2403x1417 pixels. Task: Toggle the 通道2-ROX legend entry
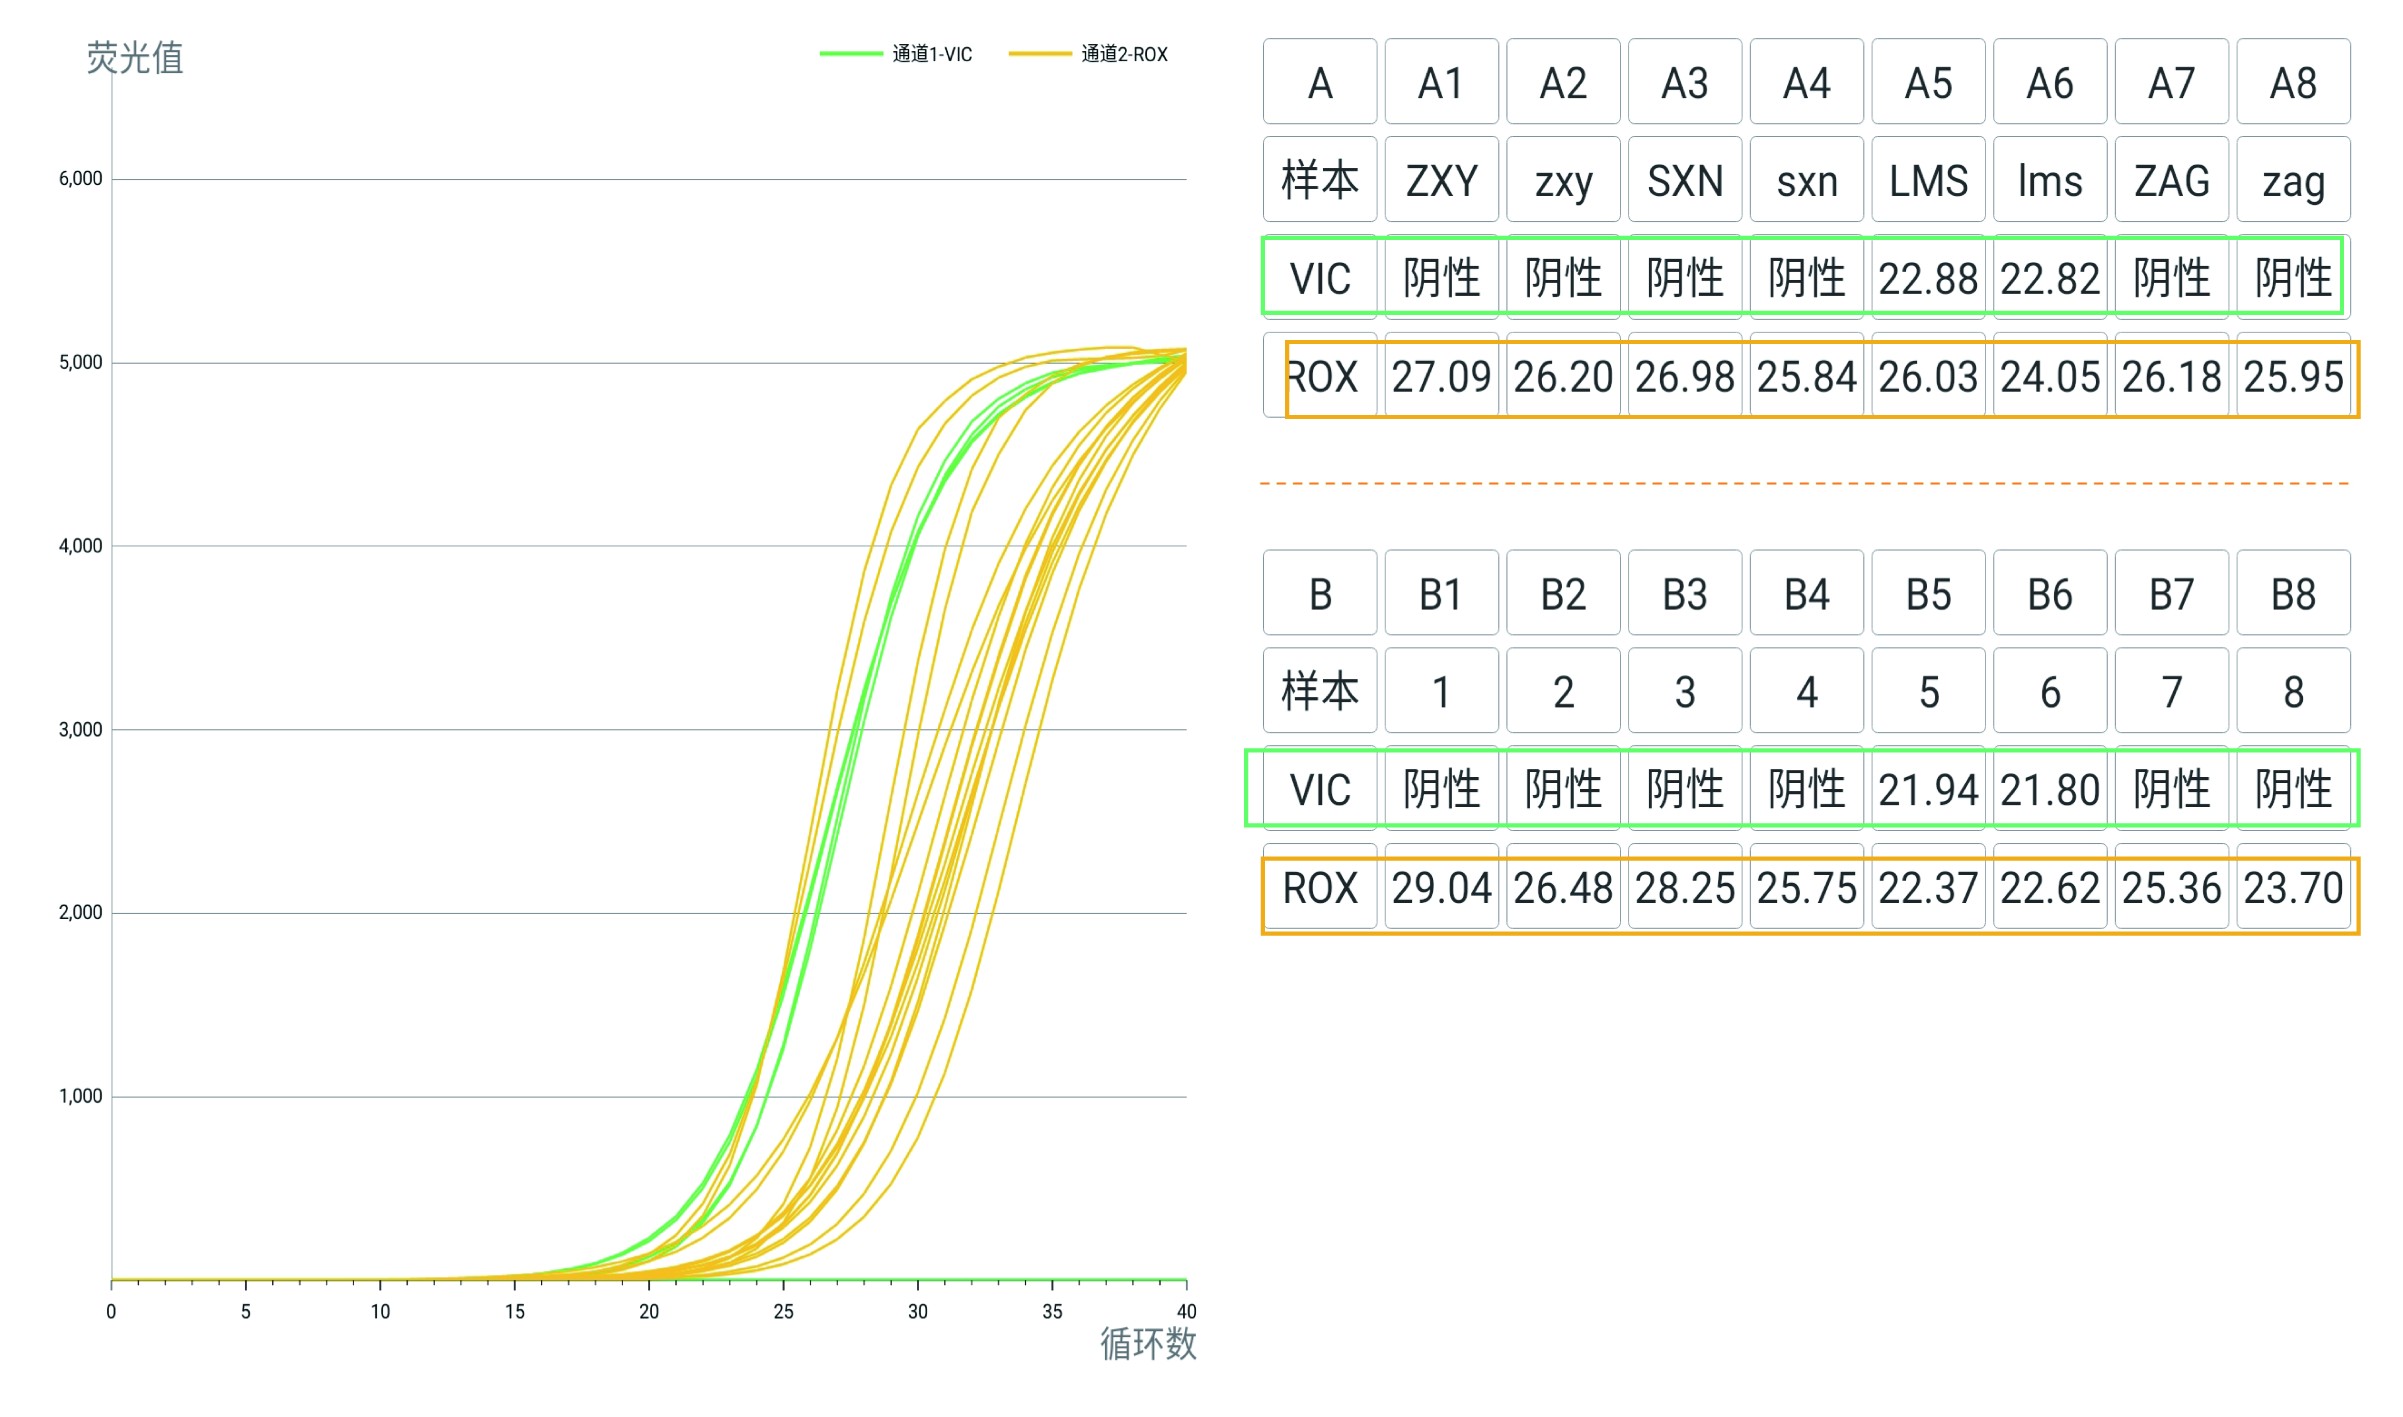(x=1124, y=54)
